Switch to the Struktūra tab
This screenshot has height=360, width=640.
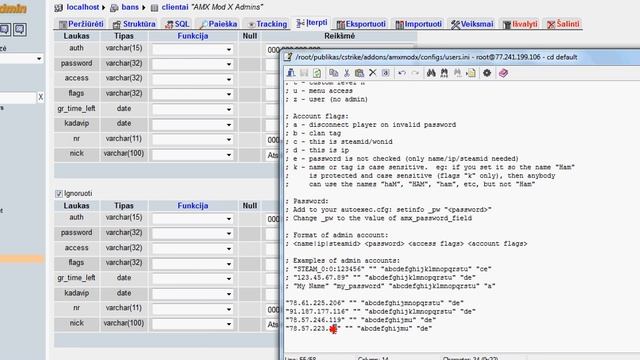pos(134,24)
